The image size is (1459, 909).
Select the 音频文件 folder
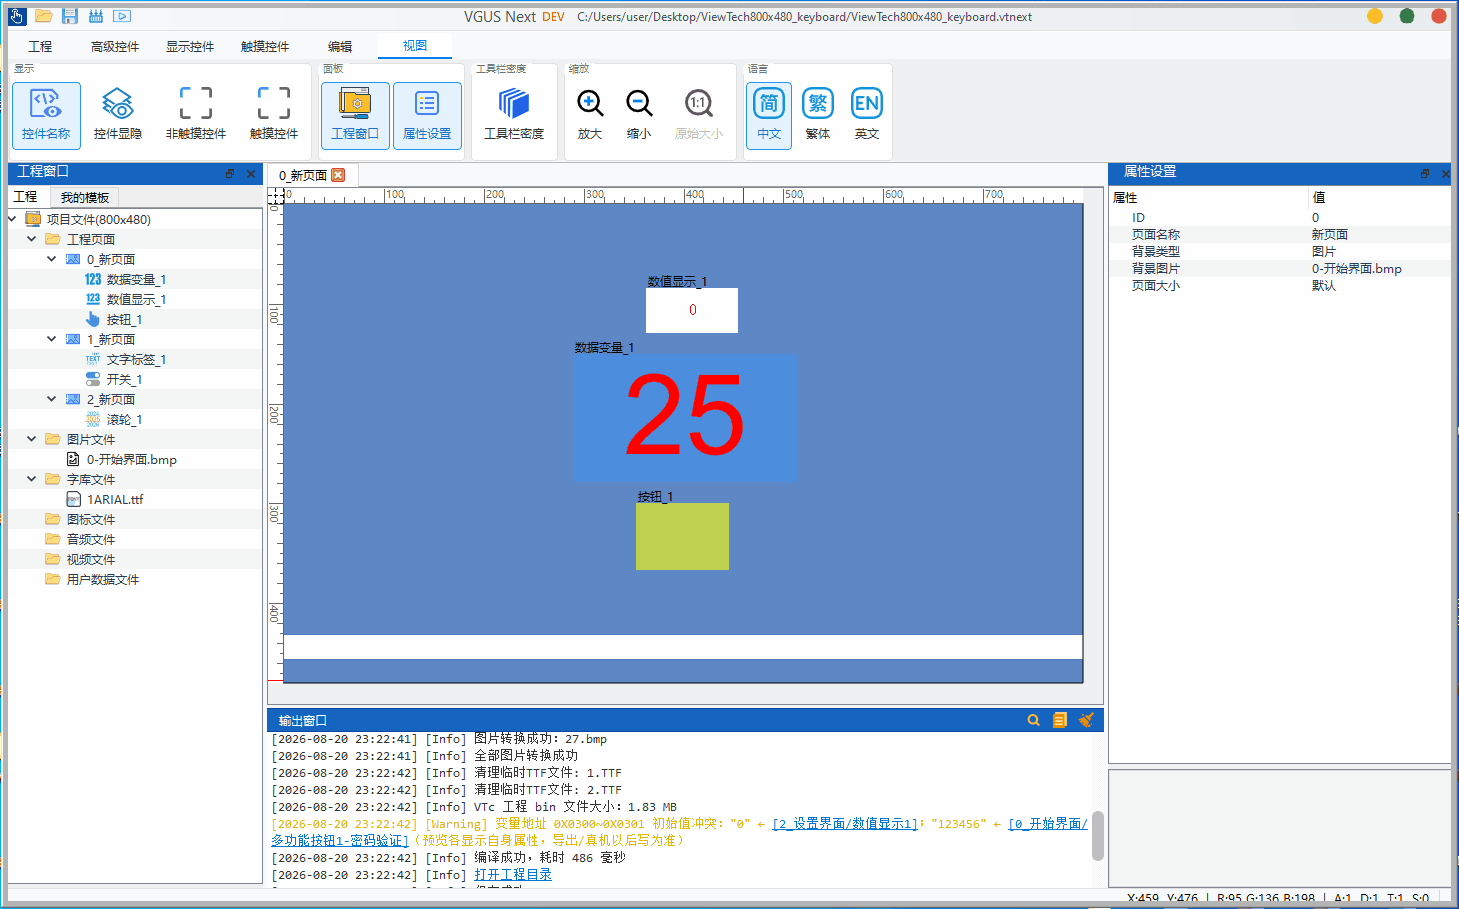(90, 539)
